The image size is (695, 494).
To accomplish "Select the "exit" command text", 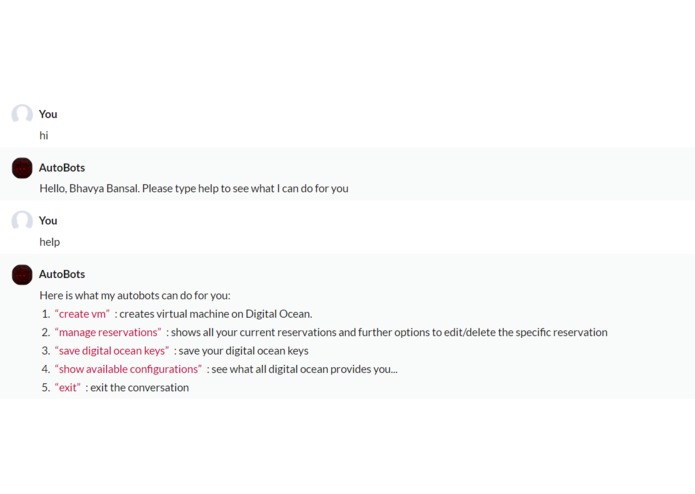I will [x=68, y=388].
